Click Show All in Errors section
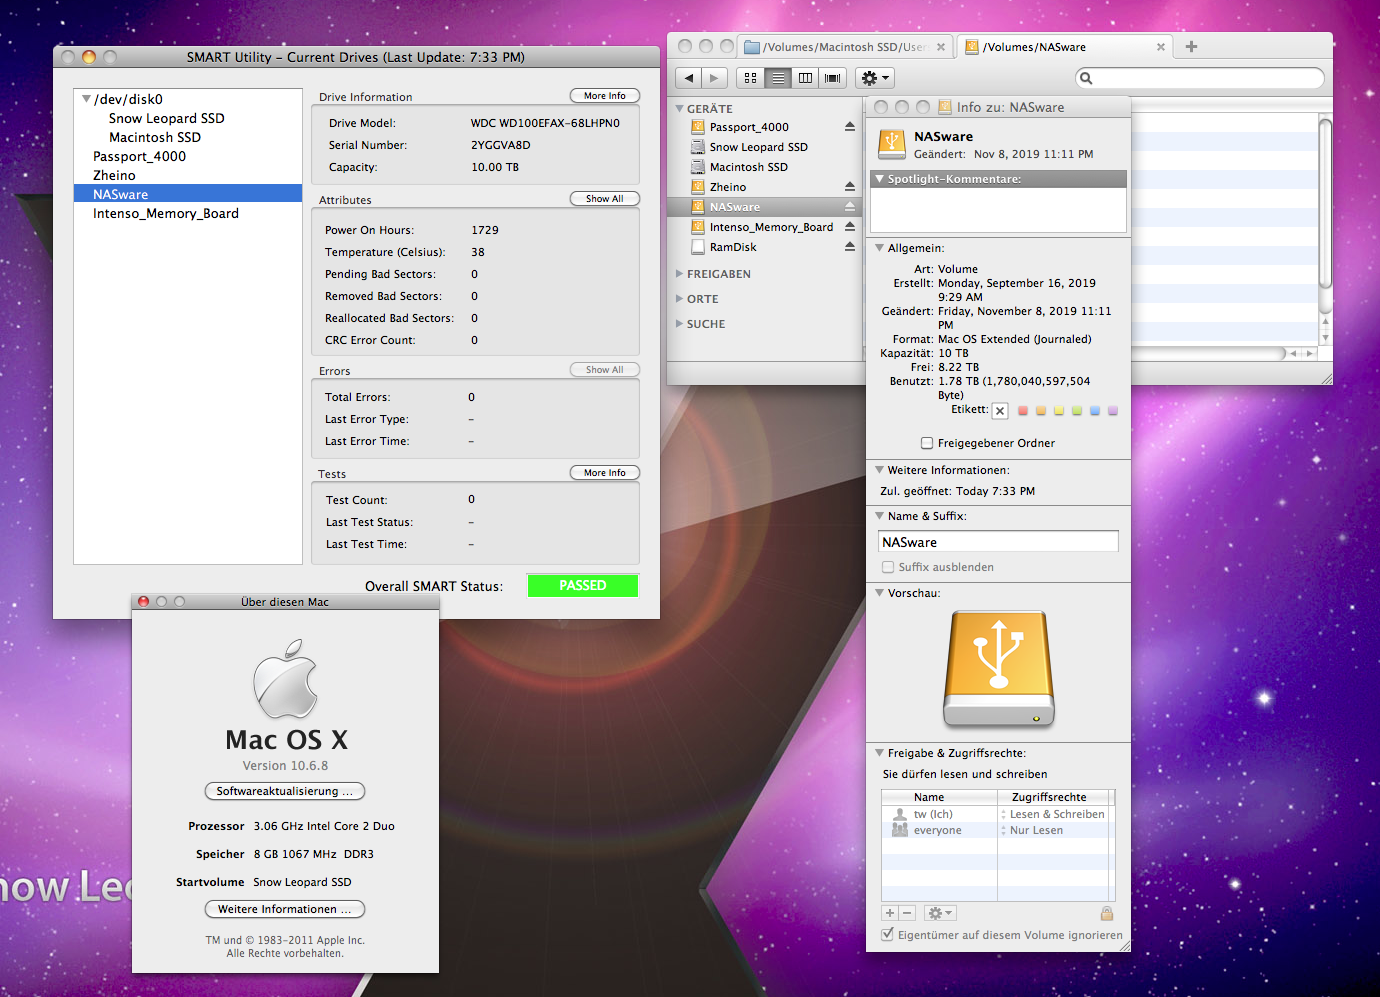The height and width of the screenshot is (997, 1380). point(605,370)
